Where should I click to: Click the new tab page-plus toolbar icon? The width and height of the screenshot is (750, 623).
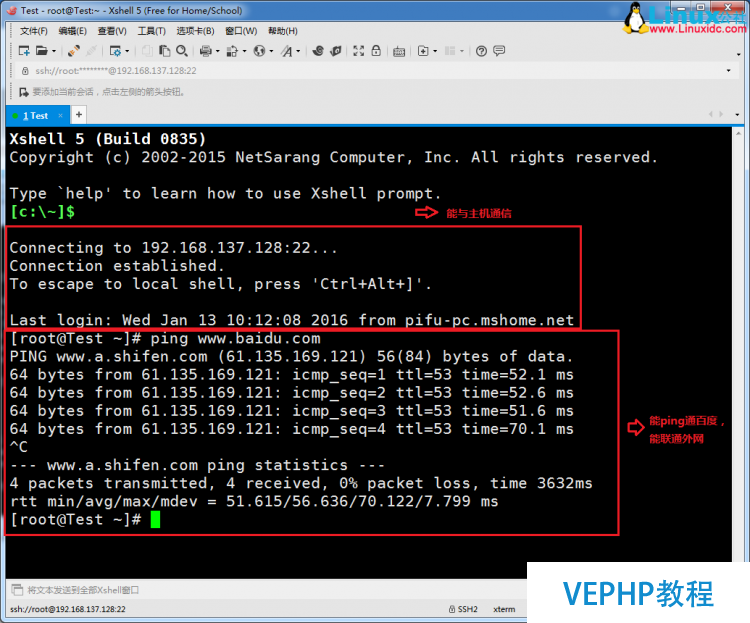point(423,51)
